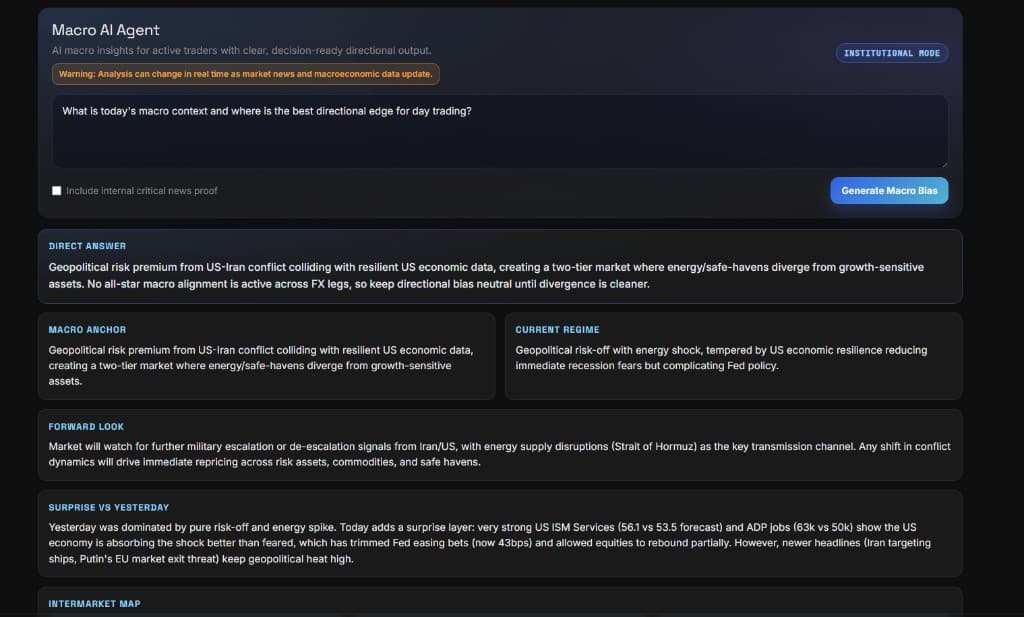Open the Intermarket Map section heading
Image resolution: width=1024 pixels, height=617 pixels.
(95, 603)
